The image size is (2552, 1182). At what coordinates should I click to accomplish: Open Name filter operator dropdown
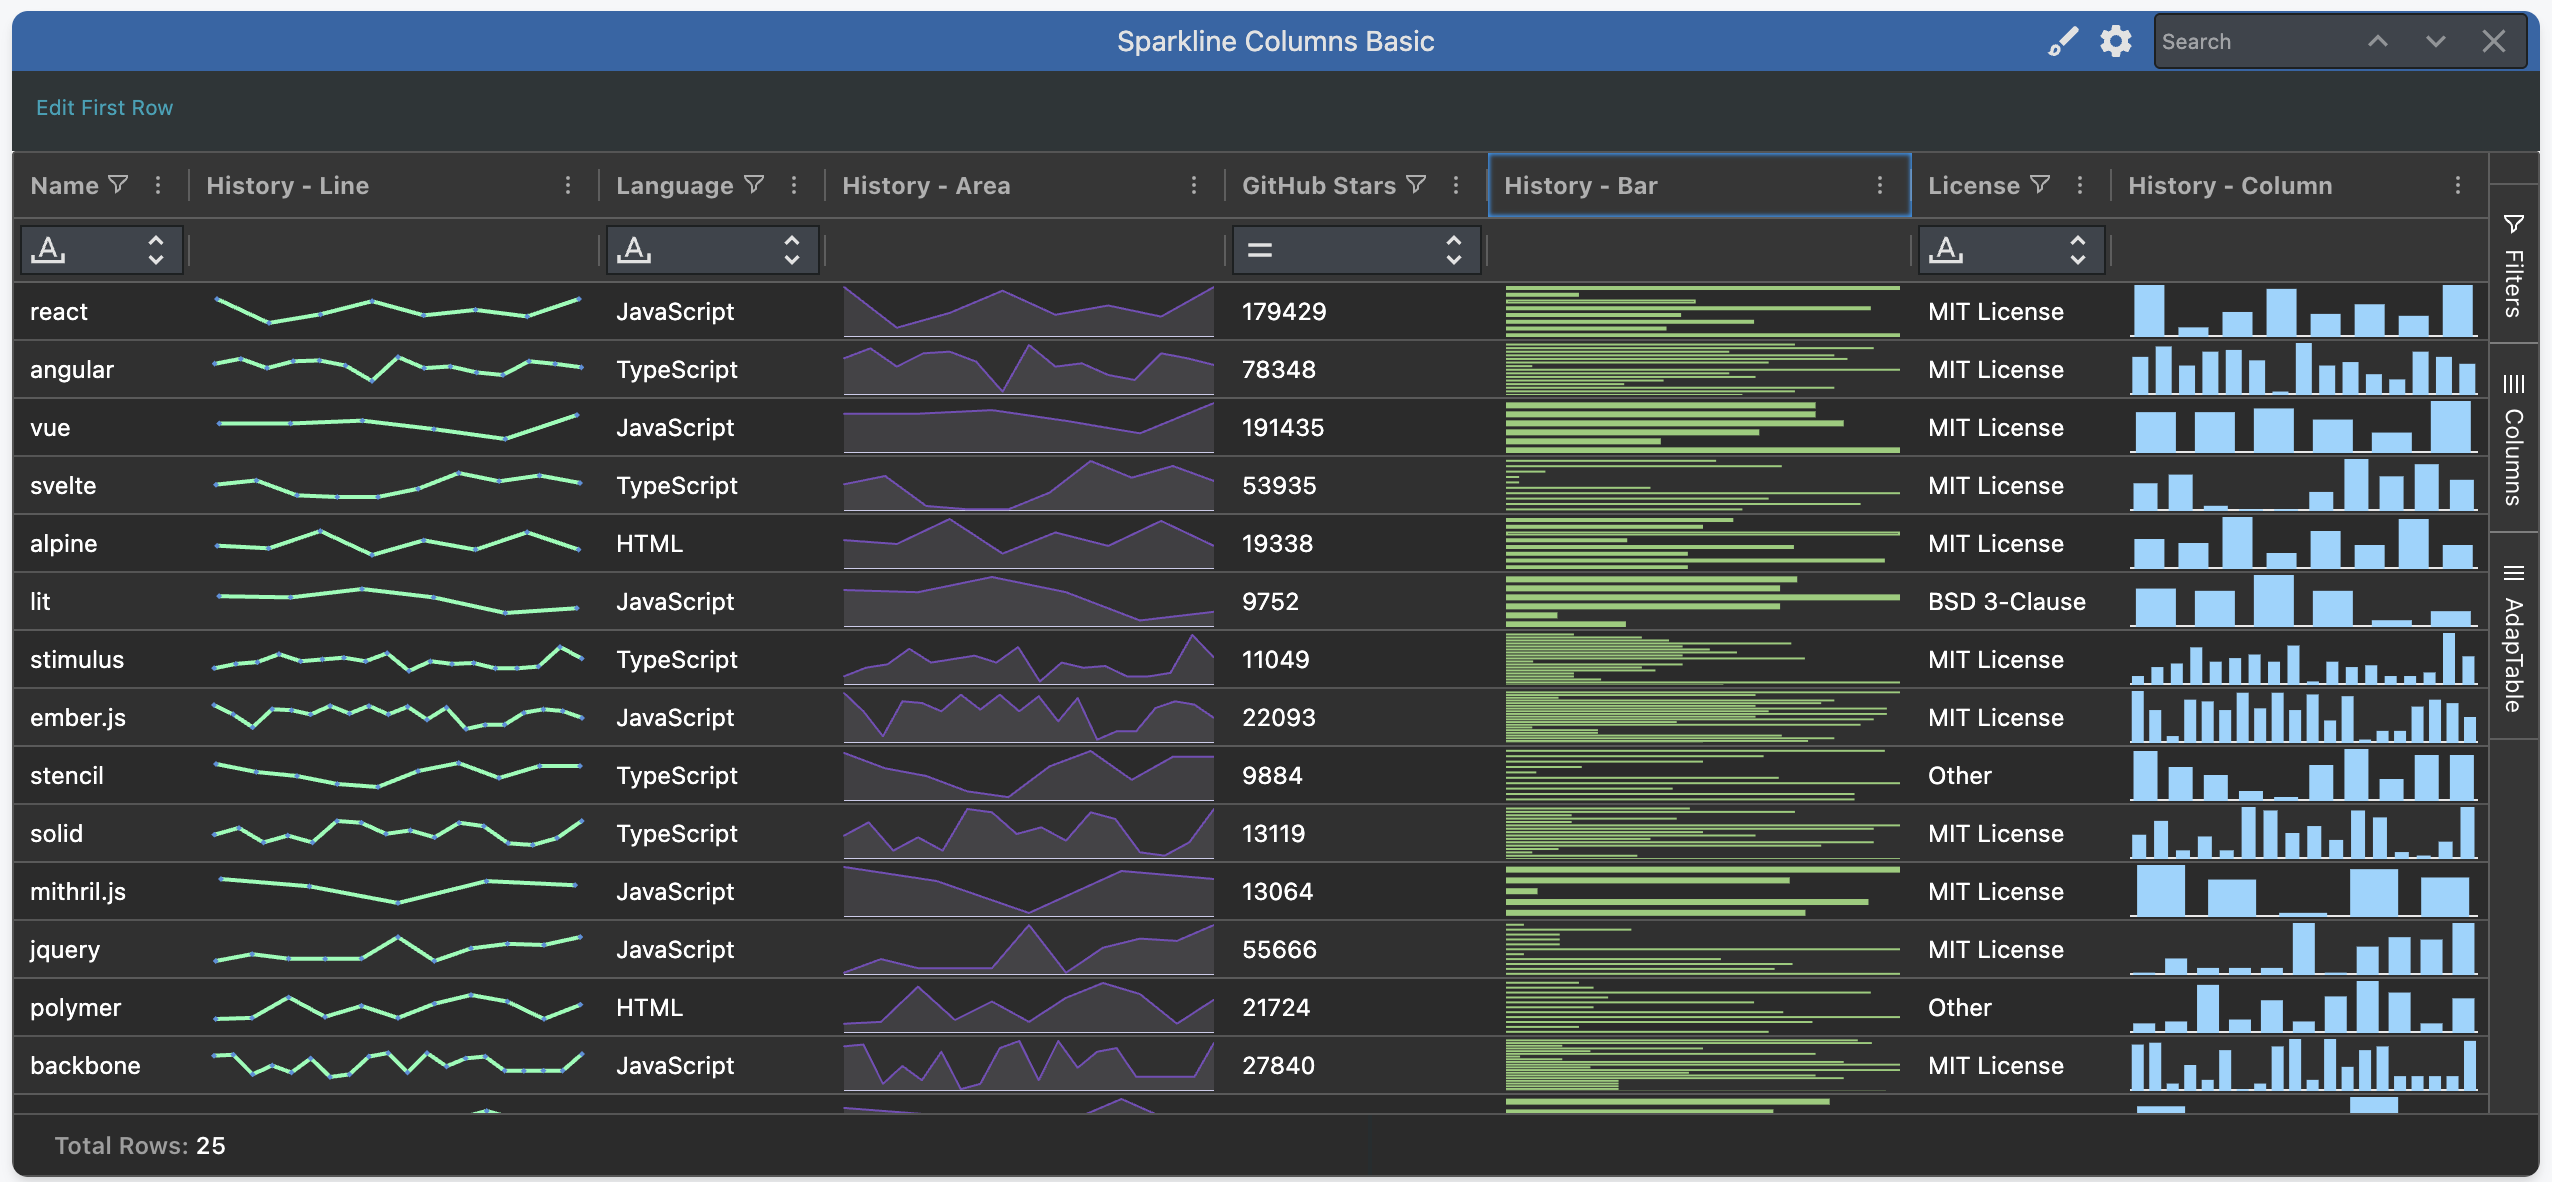101,250
